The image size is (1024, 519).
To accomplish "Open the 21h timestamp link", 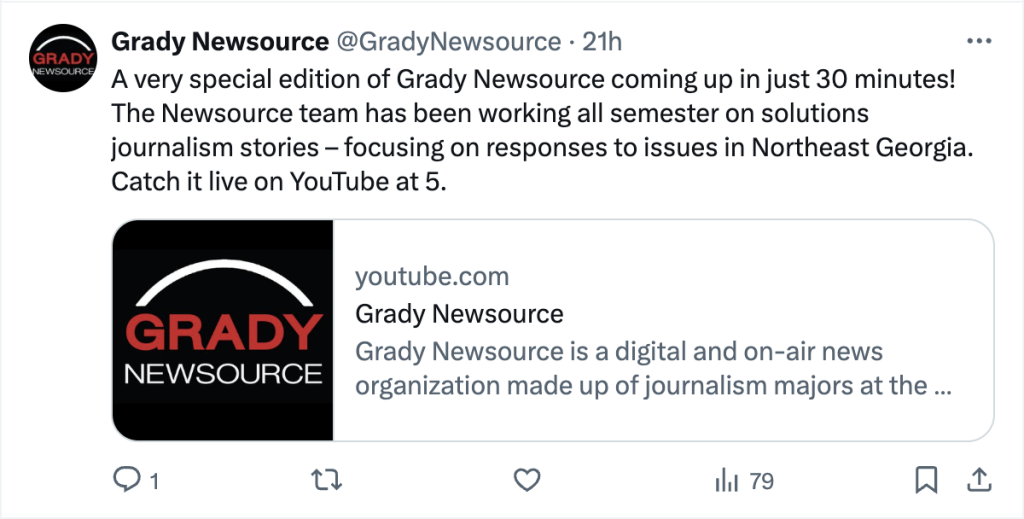I will pos(602,41).
